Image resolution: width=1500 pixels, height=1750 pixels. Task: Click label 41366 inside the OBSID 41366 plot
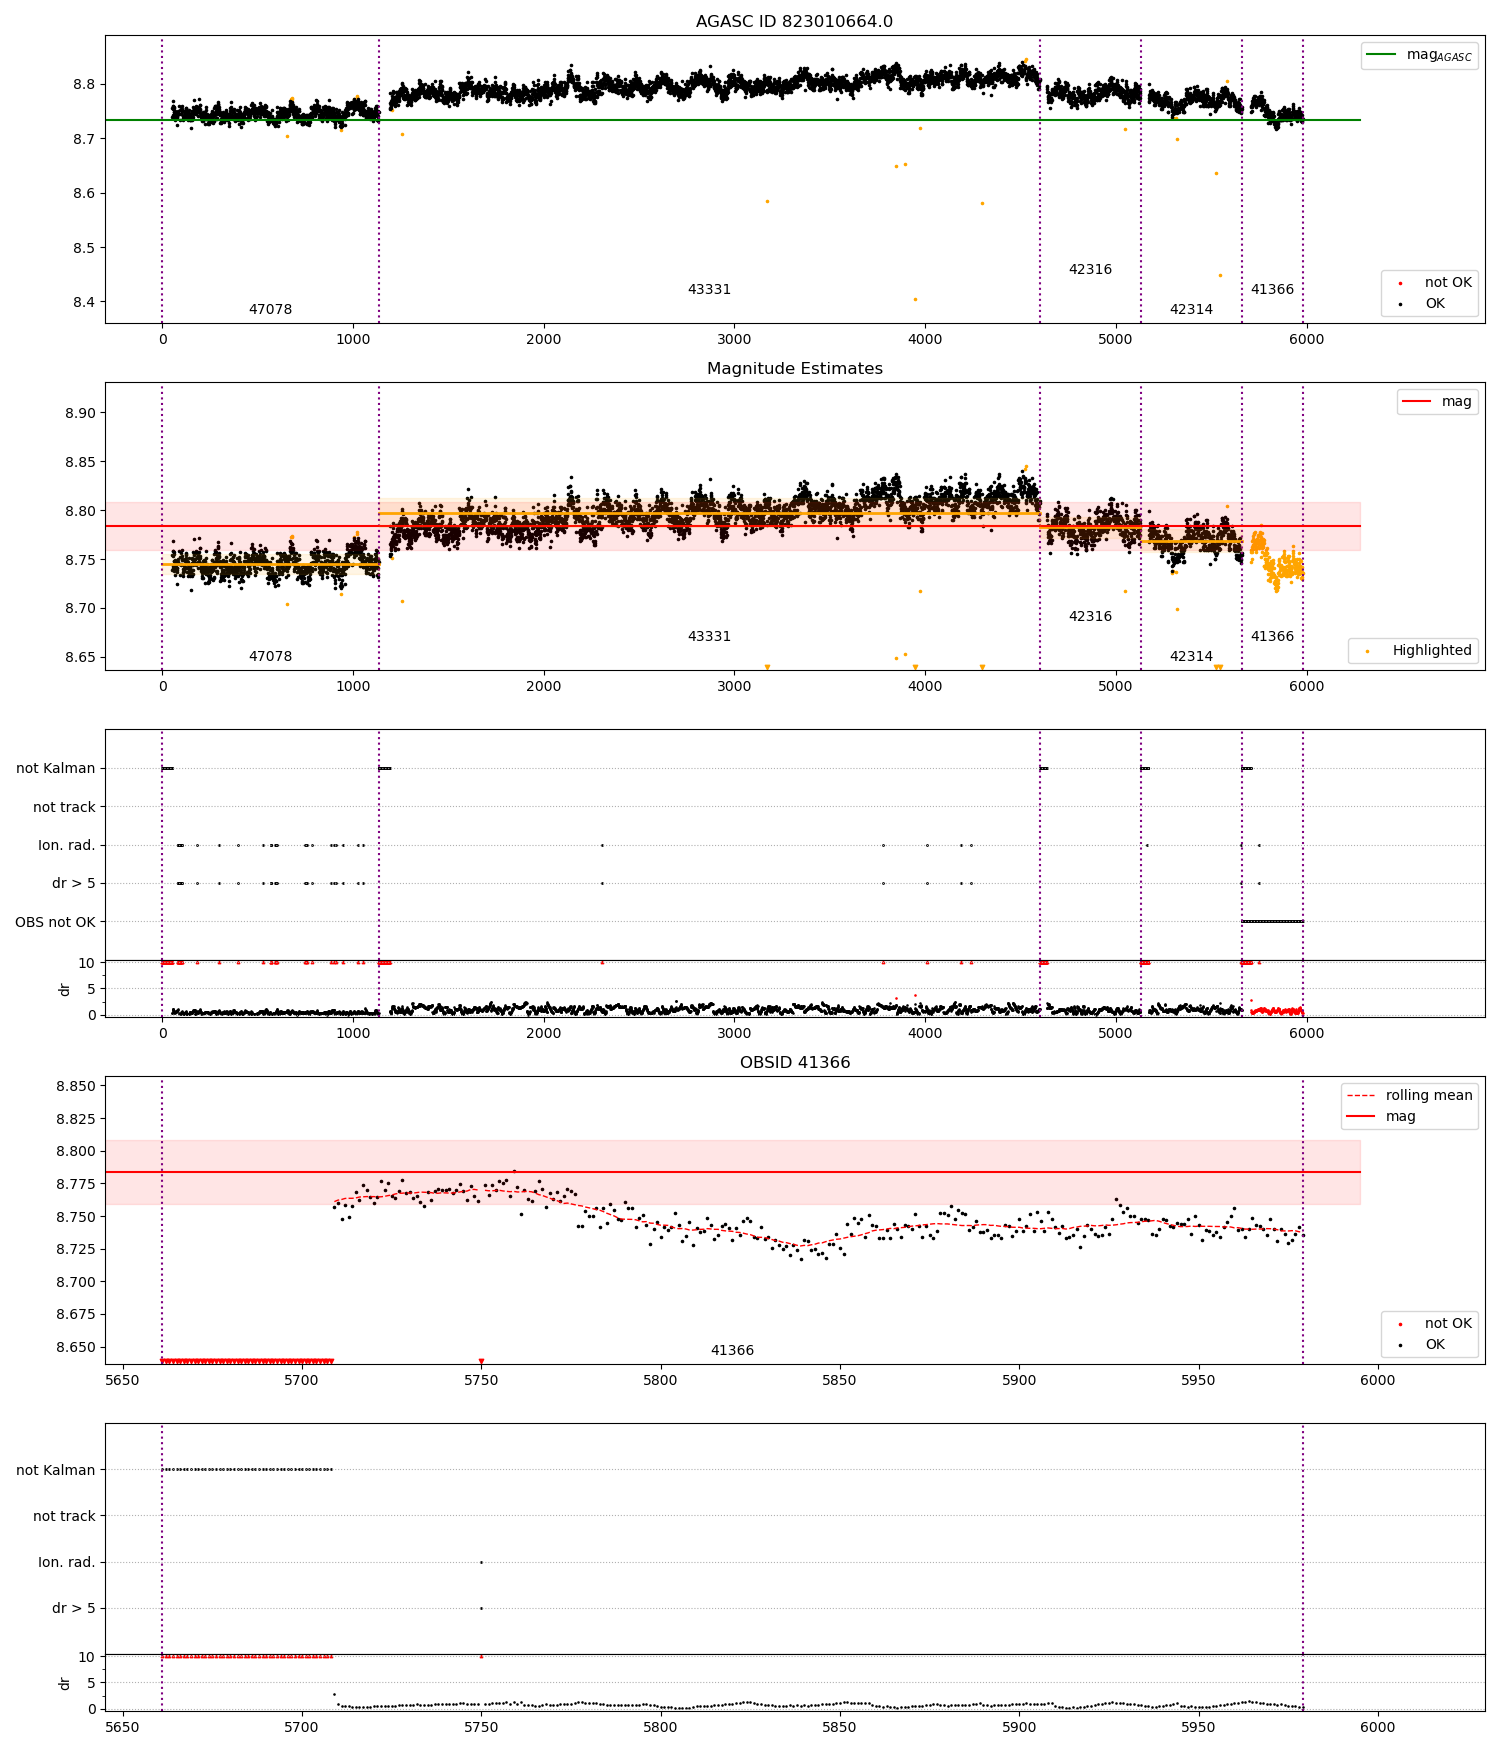[732, 1350]
